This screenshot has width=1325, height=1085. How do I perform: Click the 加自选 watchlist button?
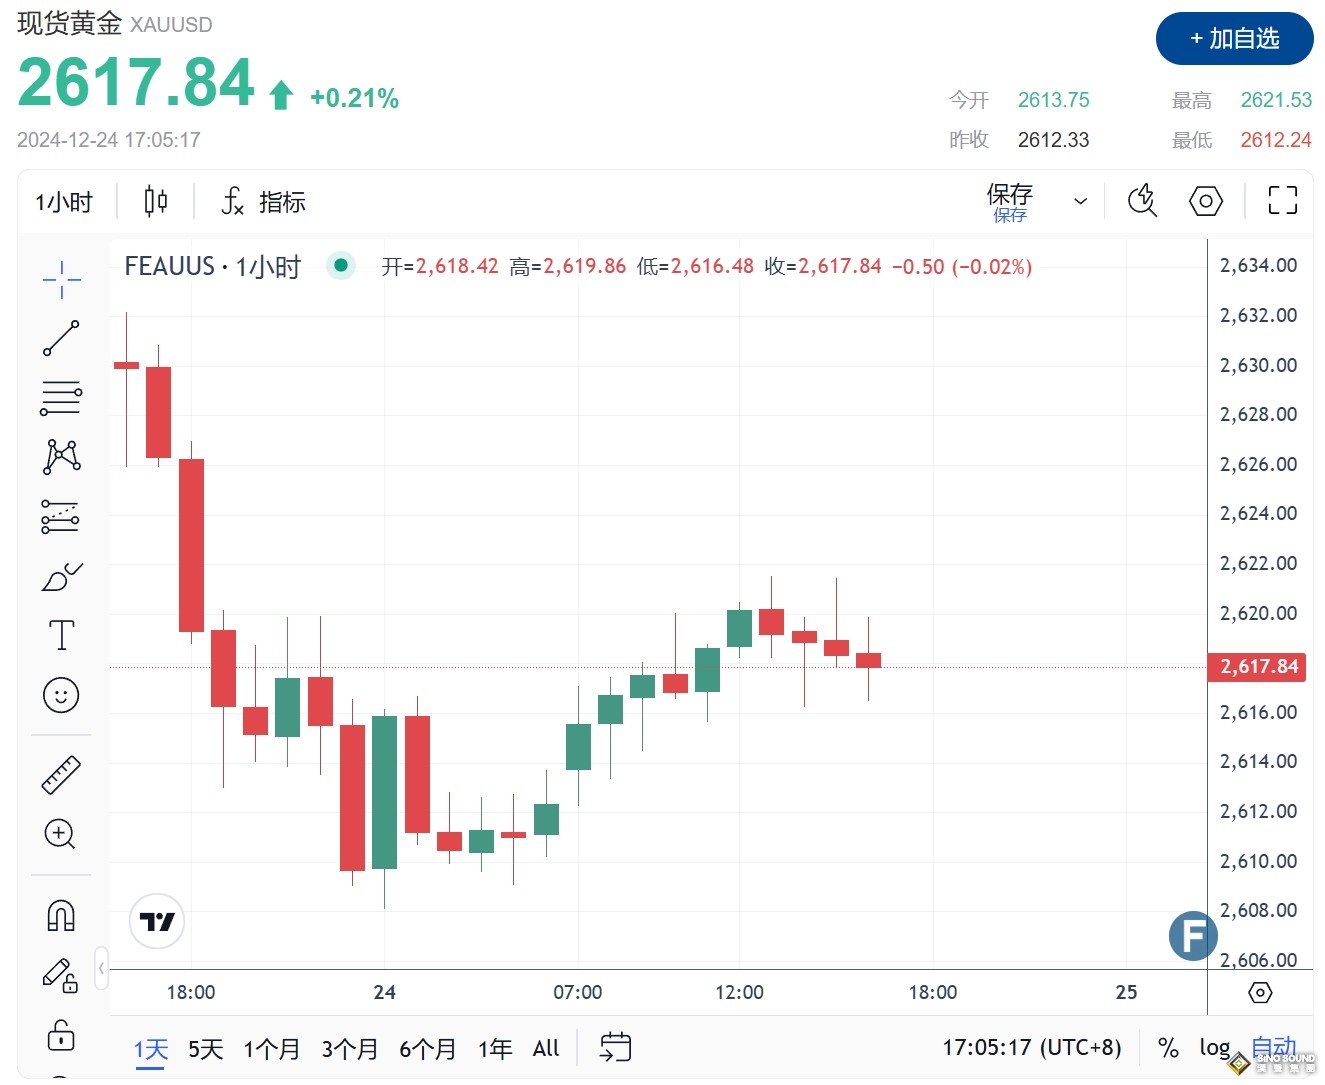(x=1234, y=38)
